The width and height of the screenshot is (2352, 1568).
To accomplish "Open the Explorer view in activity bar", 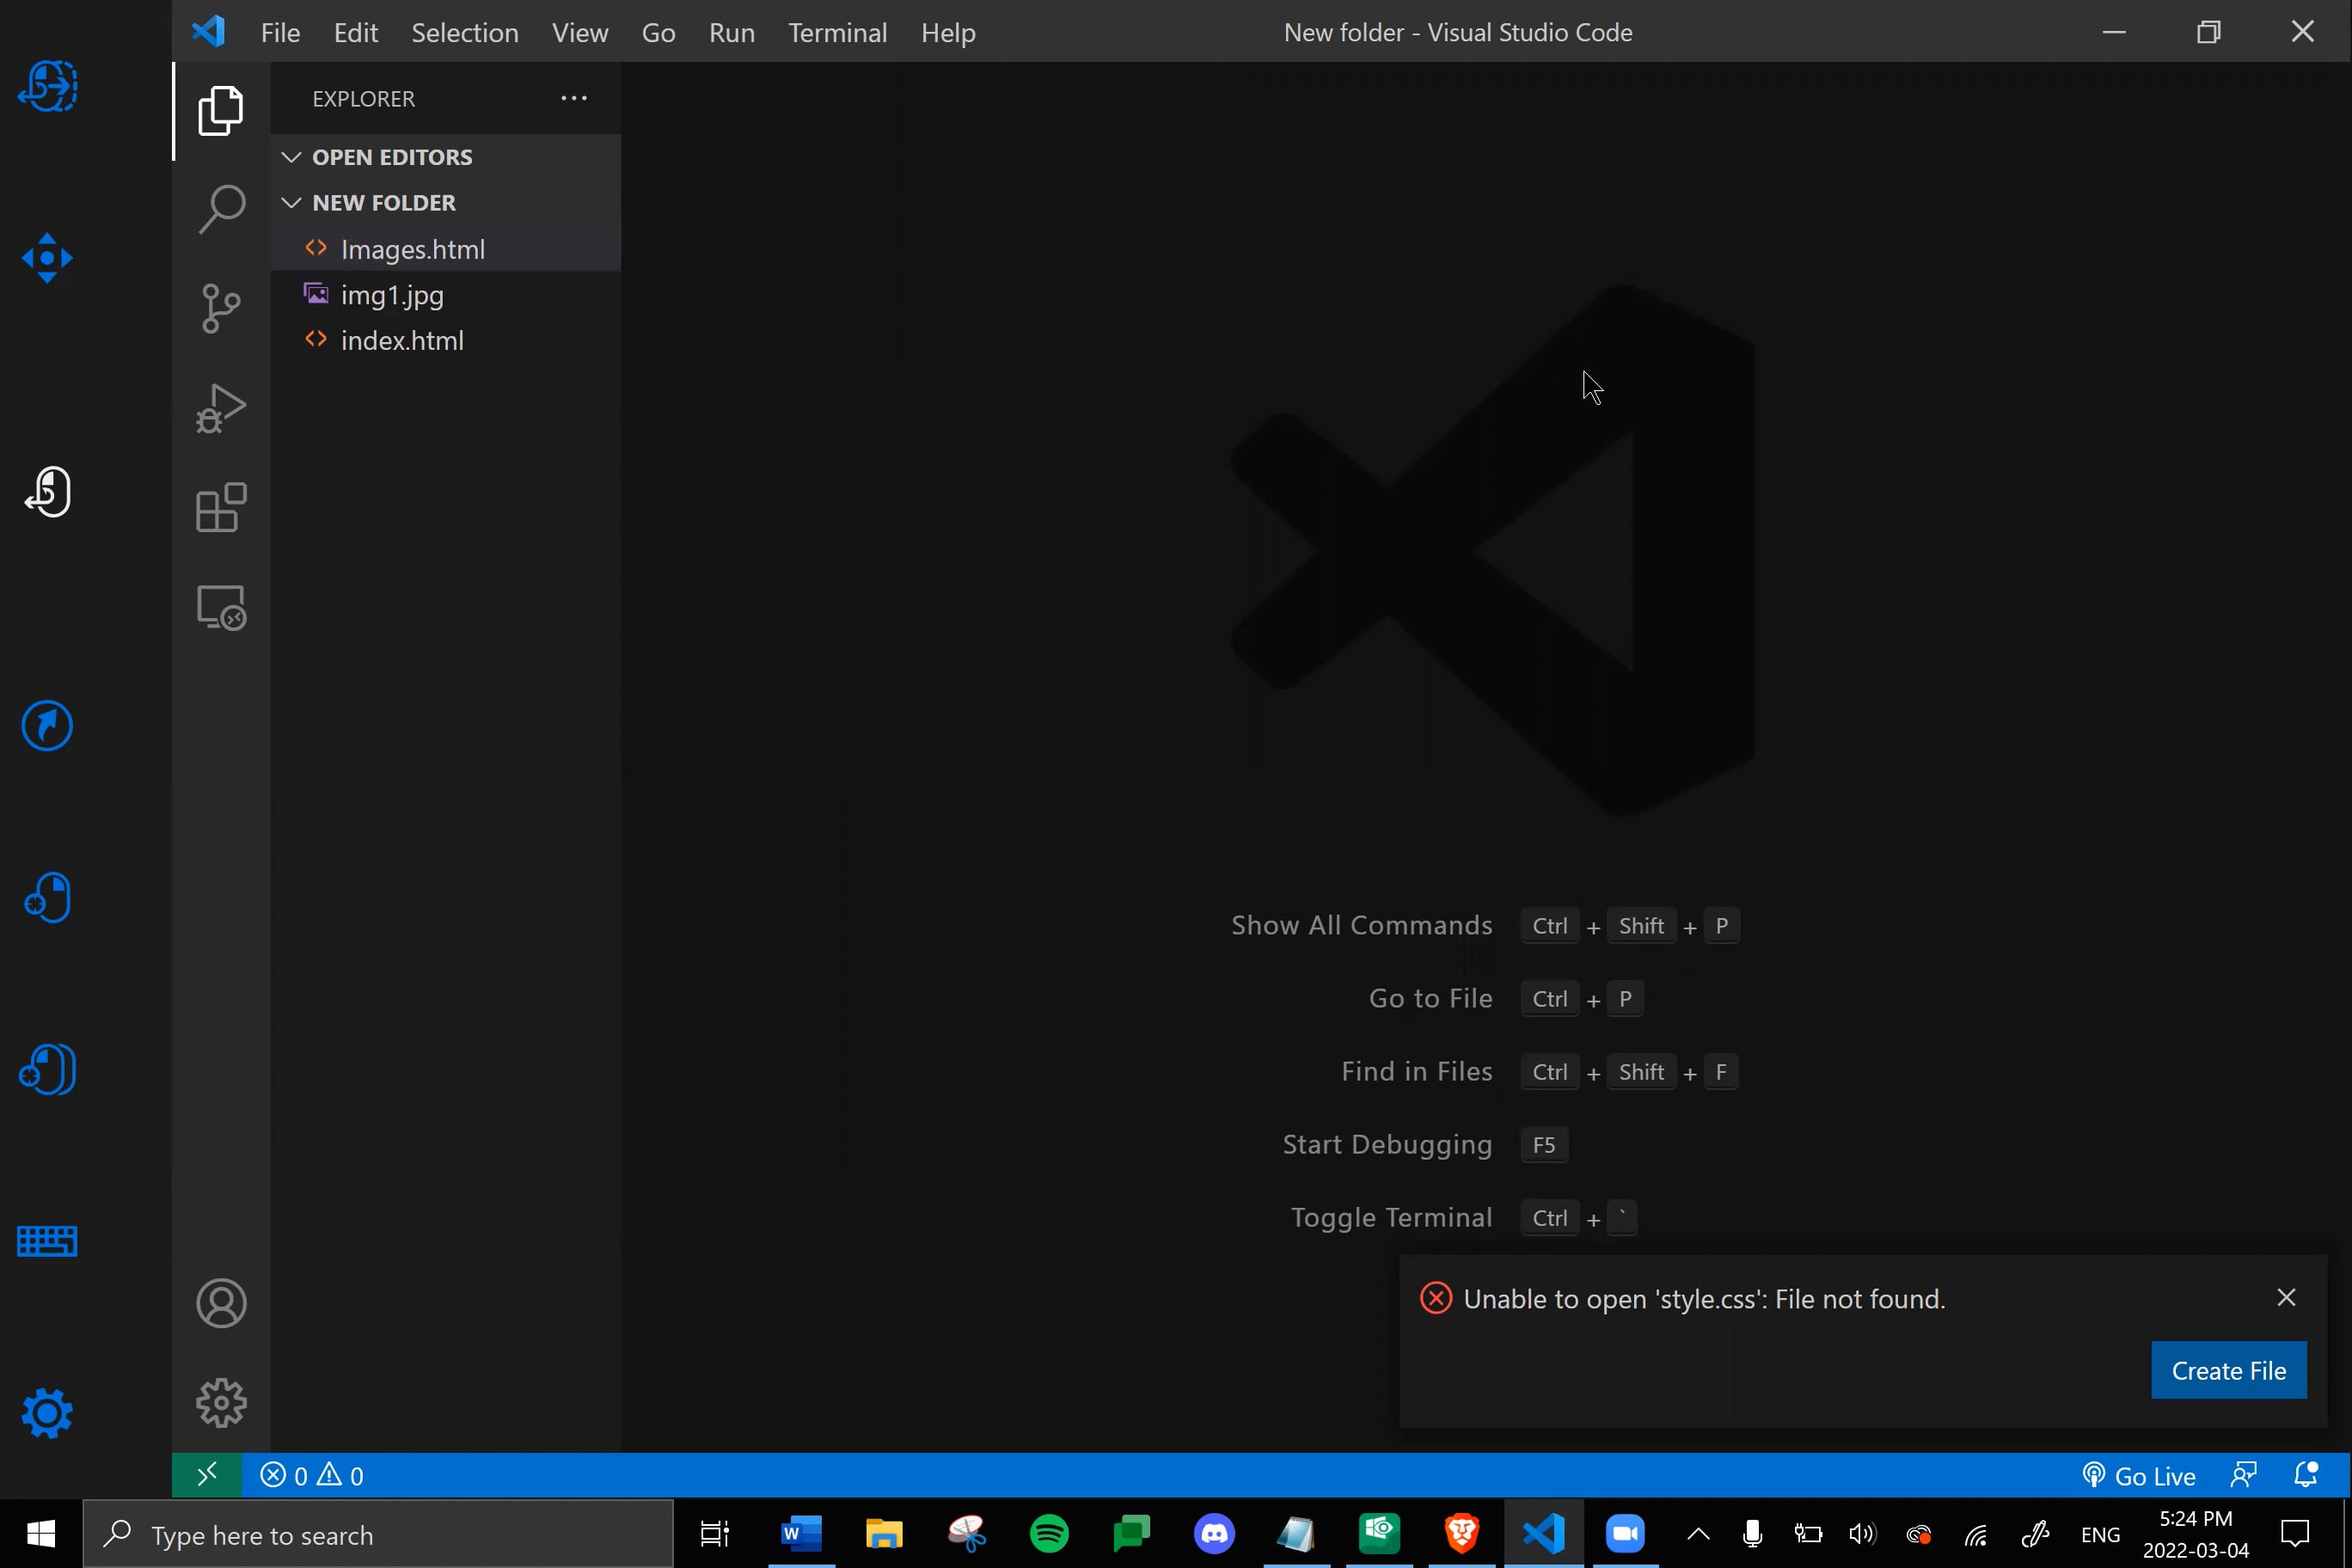I will pyautogui.click(x=221, y=110).
